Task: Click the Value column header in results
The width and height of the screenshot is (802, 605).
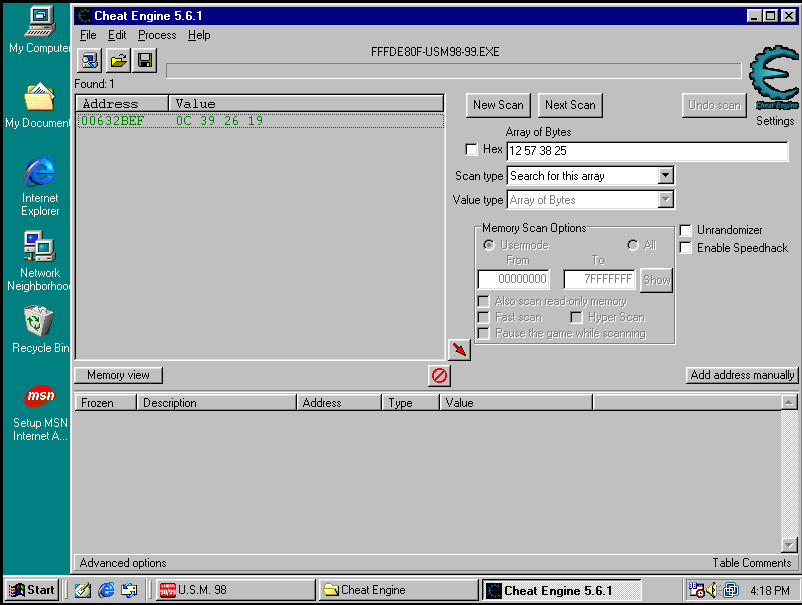Action: (306, 104)
